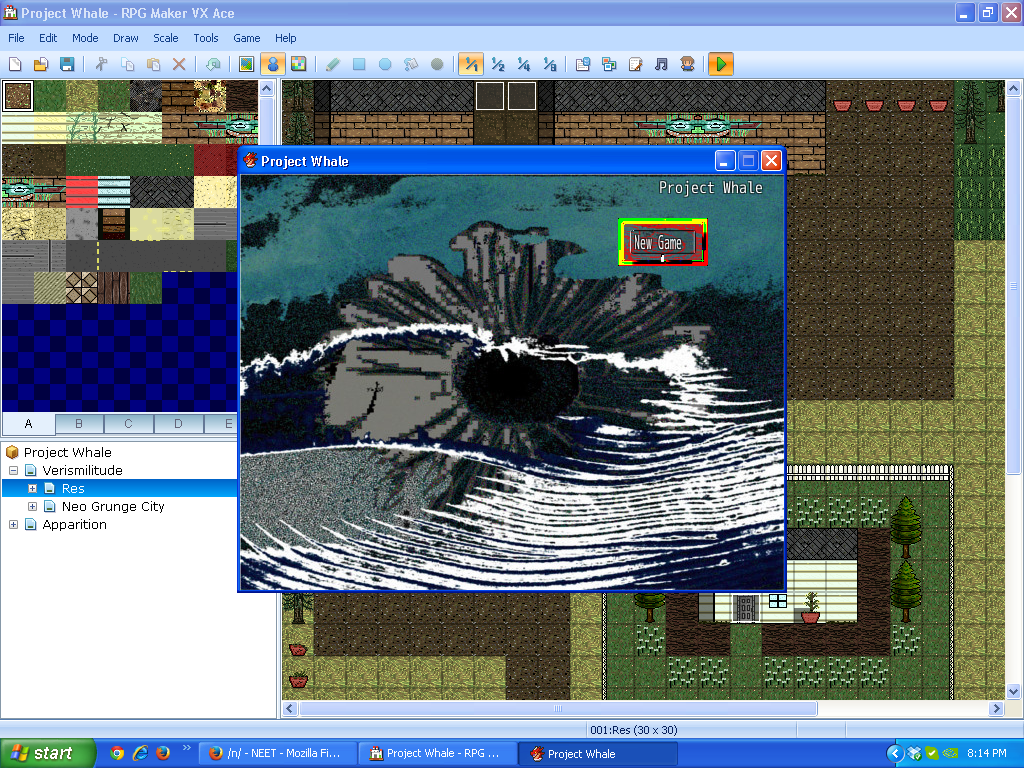Screen dimensions: 1024x768
Task: Click the map horizontal scroll right arrow
Action: 996,709
